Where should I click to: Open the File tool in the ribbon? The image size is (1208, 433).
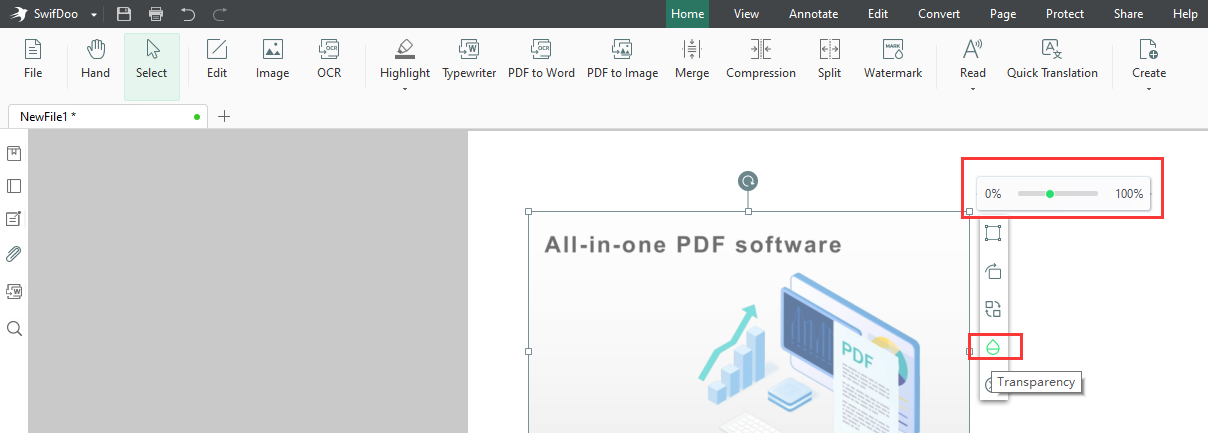point(33,60)
